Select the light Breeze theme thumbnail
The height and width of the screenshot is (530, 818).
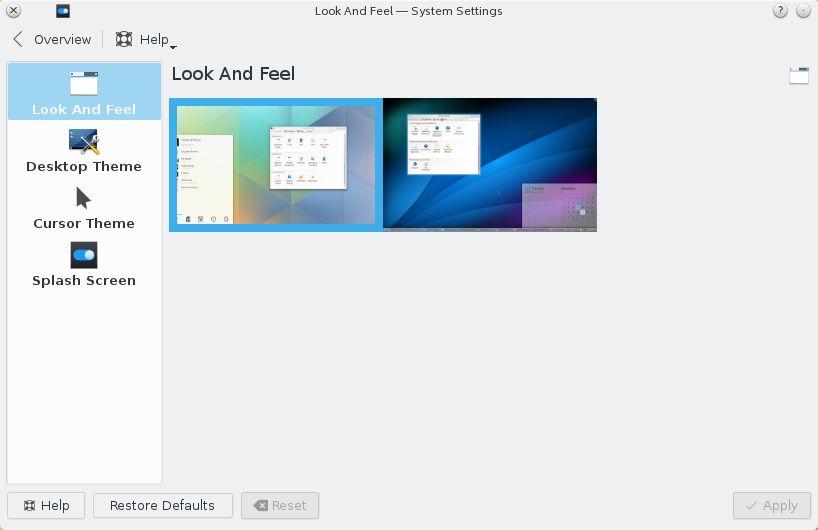coord(276,165)
